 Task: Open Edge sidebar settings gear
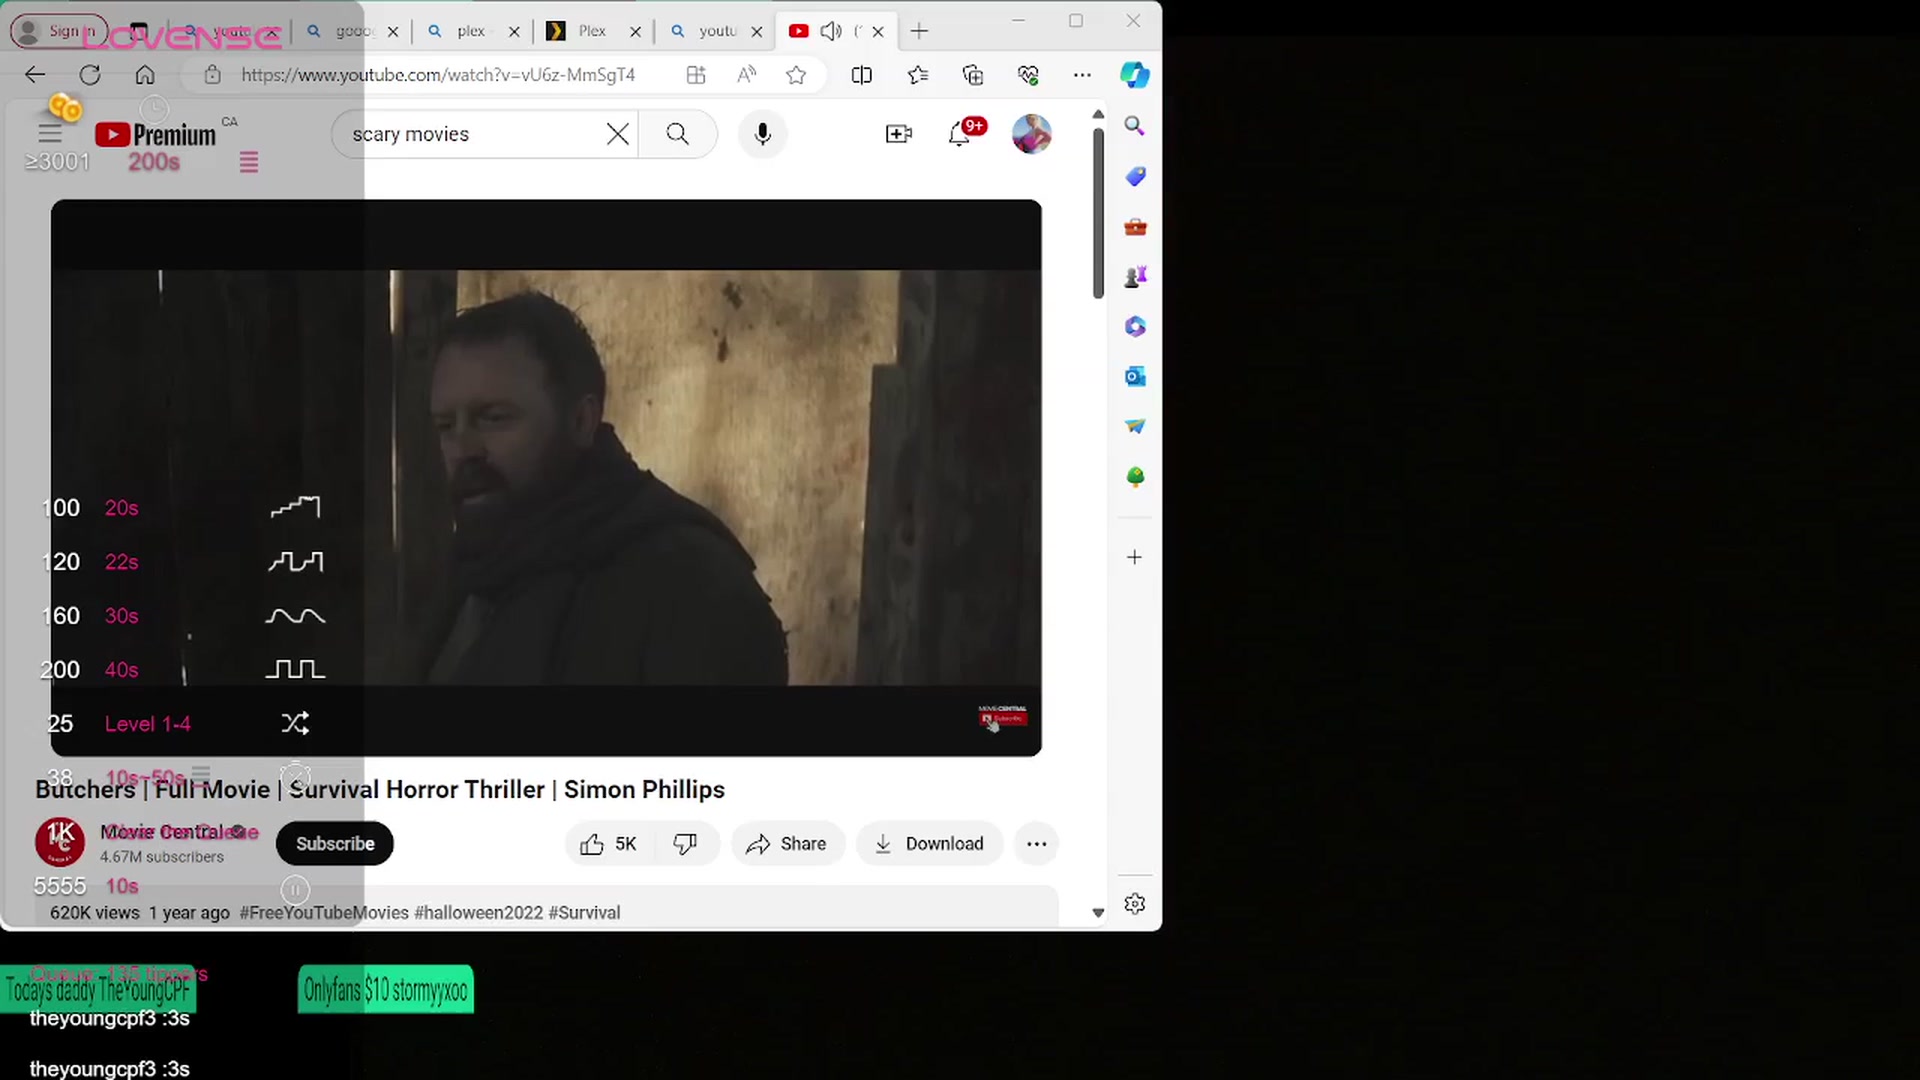1134,904
